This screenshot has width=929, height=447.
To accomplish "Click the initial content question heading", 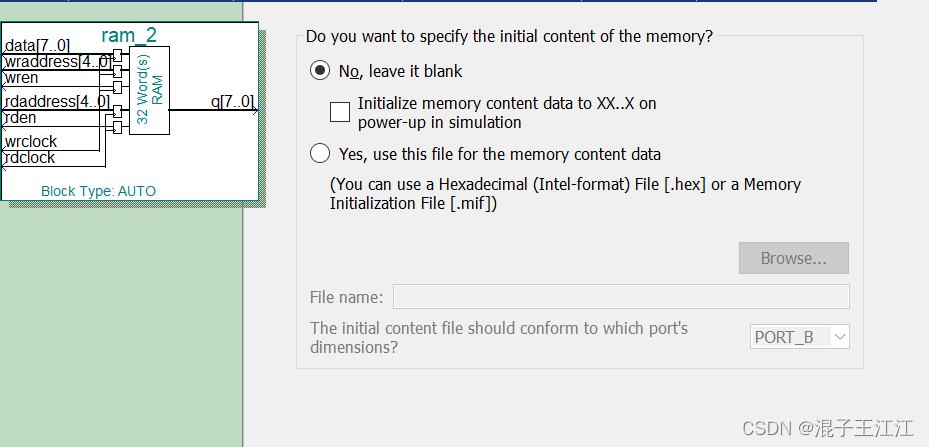I will click(x=509, y=36).
